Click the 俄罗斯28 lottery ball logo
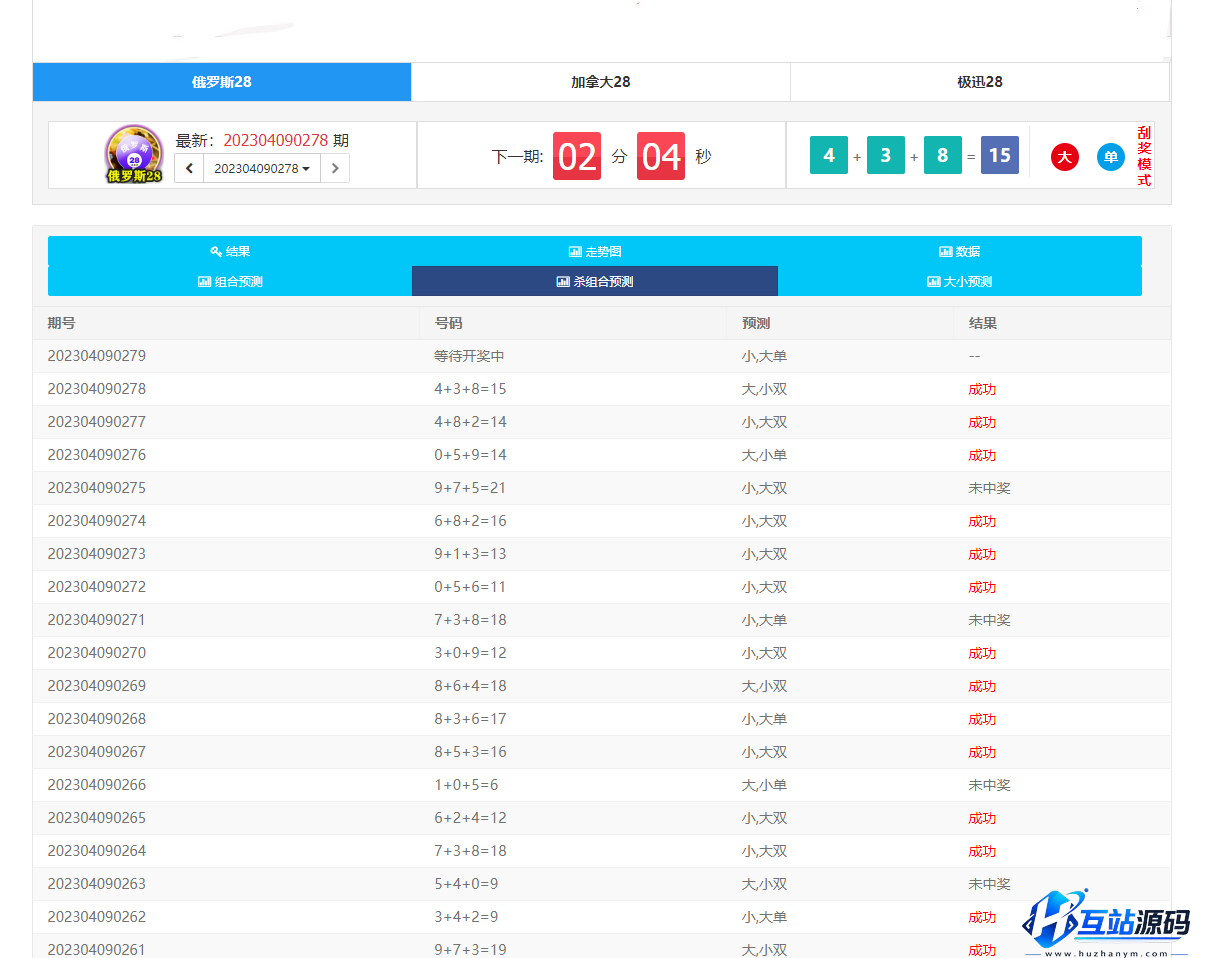Screen dimensions: 1206x958 pyautogui.click(x=134, y=155)
